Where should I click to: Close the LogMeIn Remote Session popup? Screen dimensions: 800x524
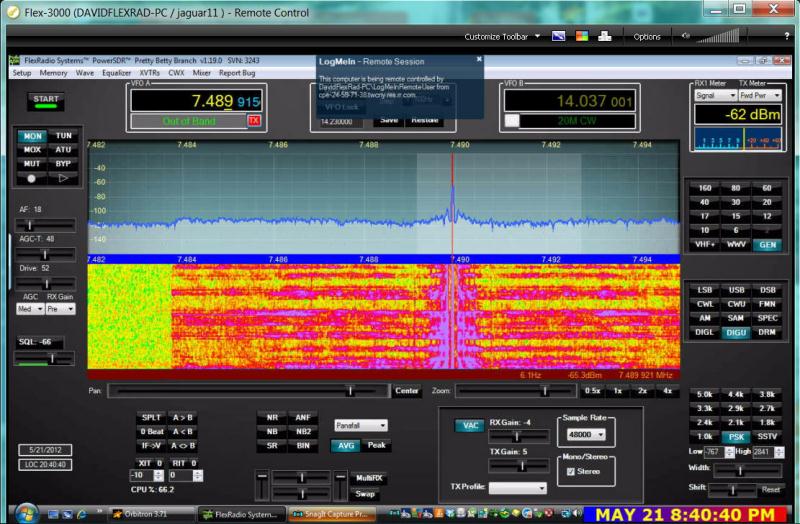[479, 59]
